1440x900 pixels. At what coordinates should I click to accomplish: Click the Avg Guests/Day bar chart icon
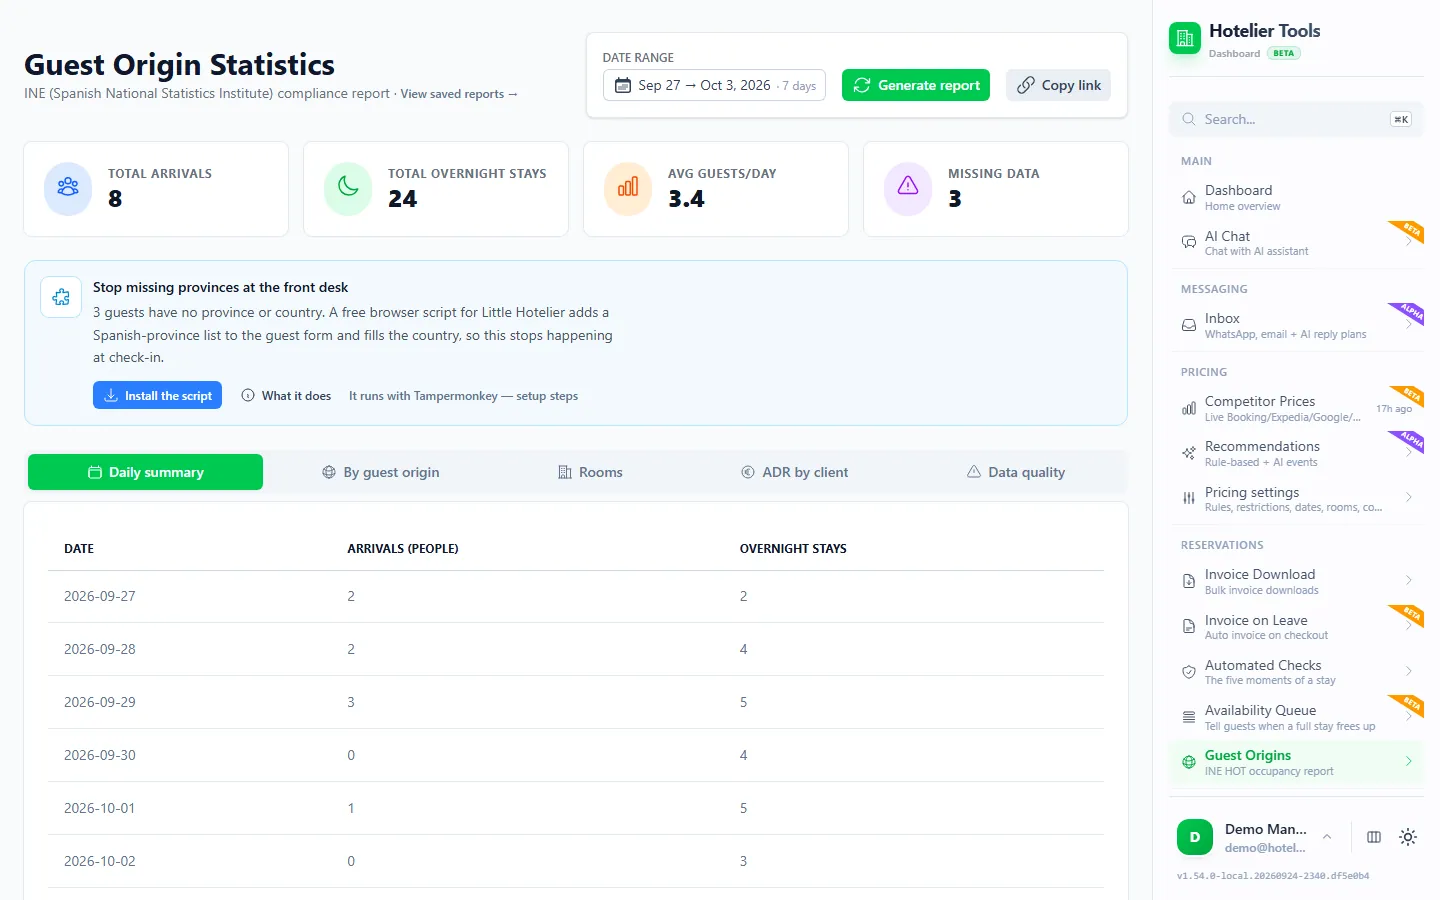[628, 187]
